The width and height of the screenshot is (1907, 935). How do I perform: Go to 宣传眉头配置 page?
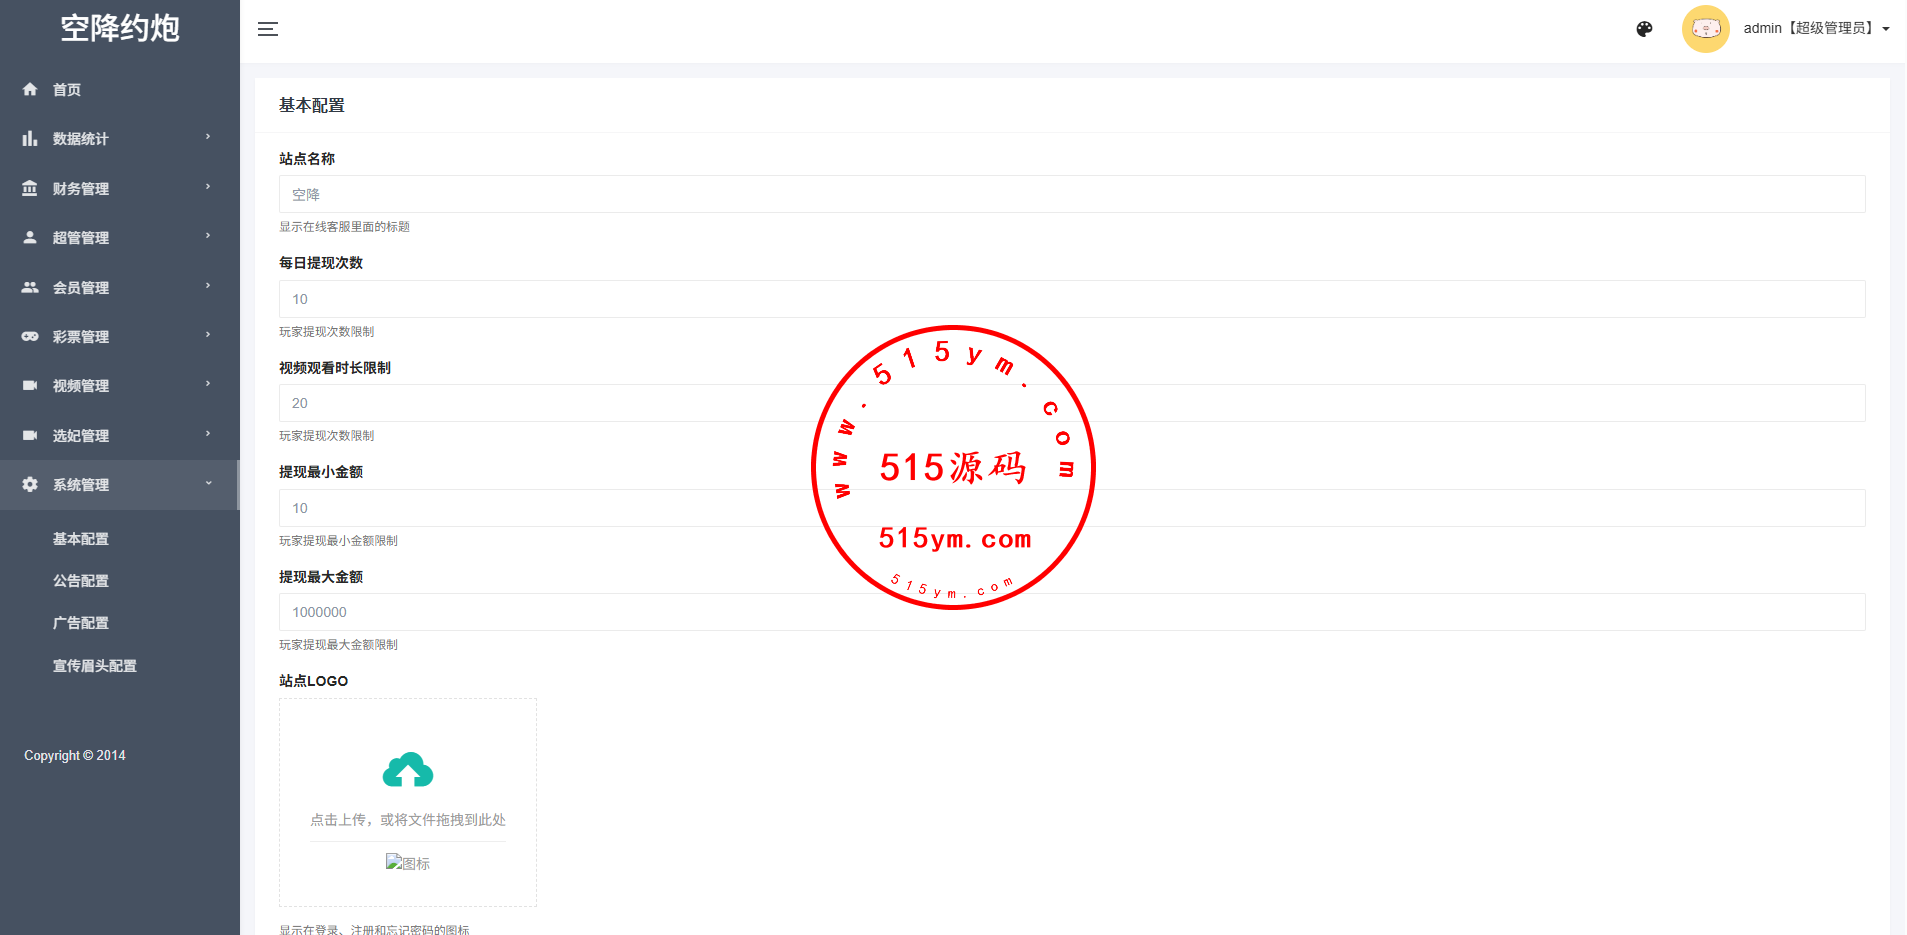tap(95, 666)
